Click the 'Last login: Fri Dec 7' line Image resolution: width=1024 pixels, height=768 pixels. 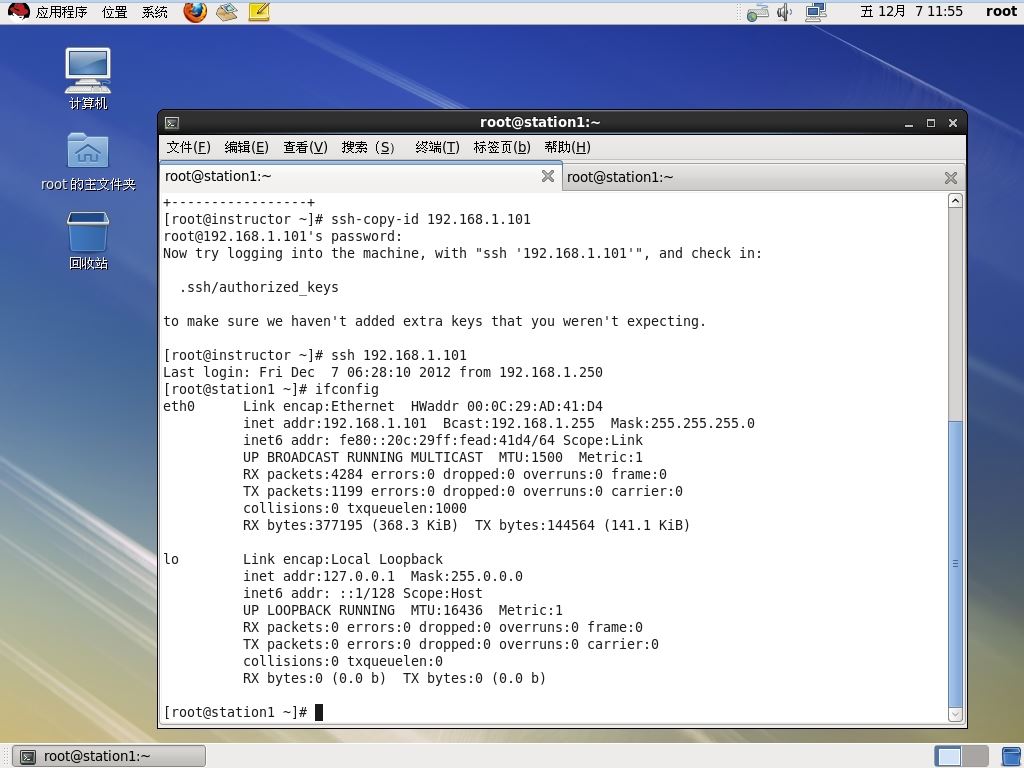(x=383, y=372)
